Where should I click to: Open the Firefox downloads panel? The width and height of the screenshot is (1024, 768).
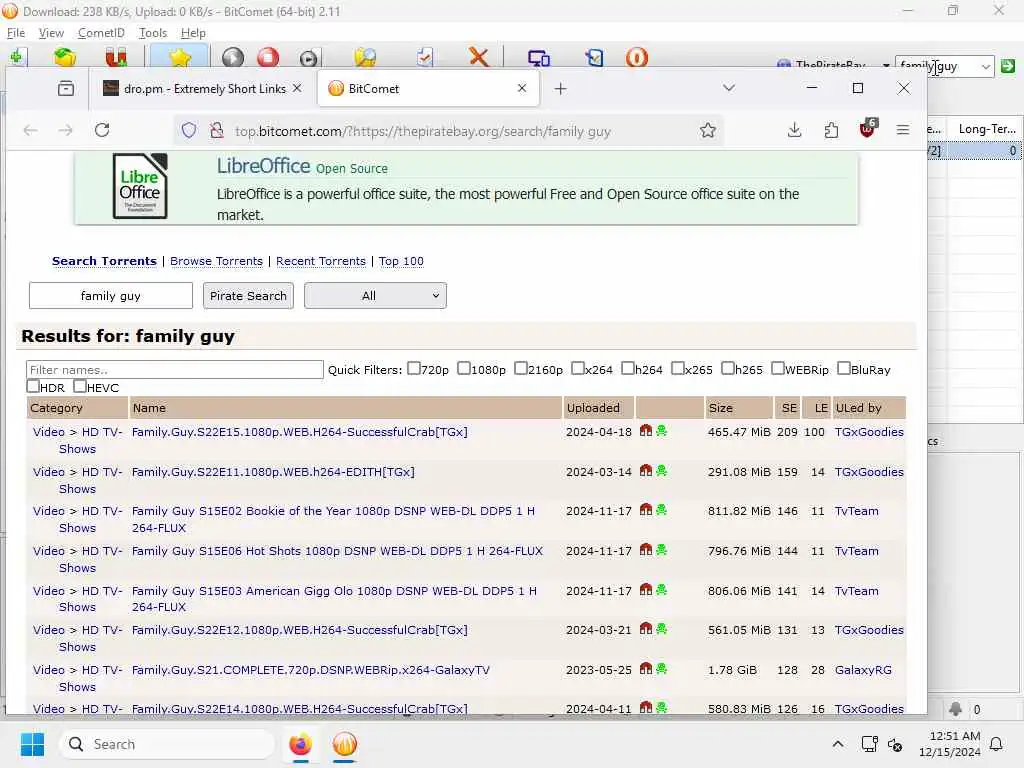(794, 131)
